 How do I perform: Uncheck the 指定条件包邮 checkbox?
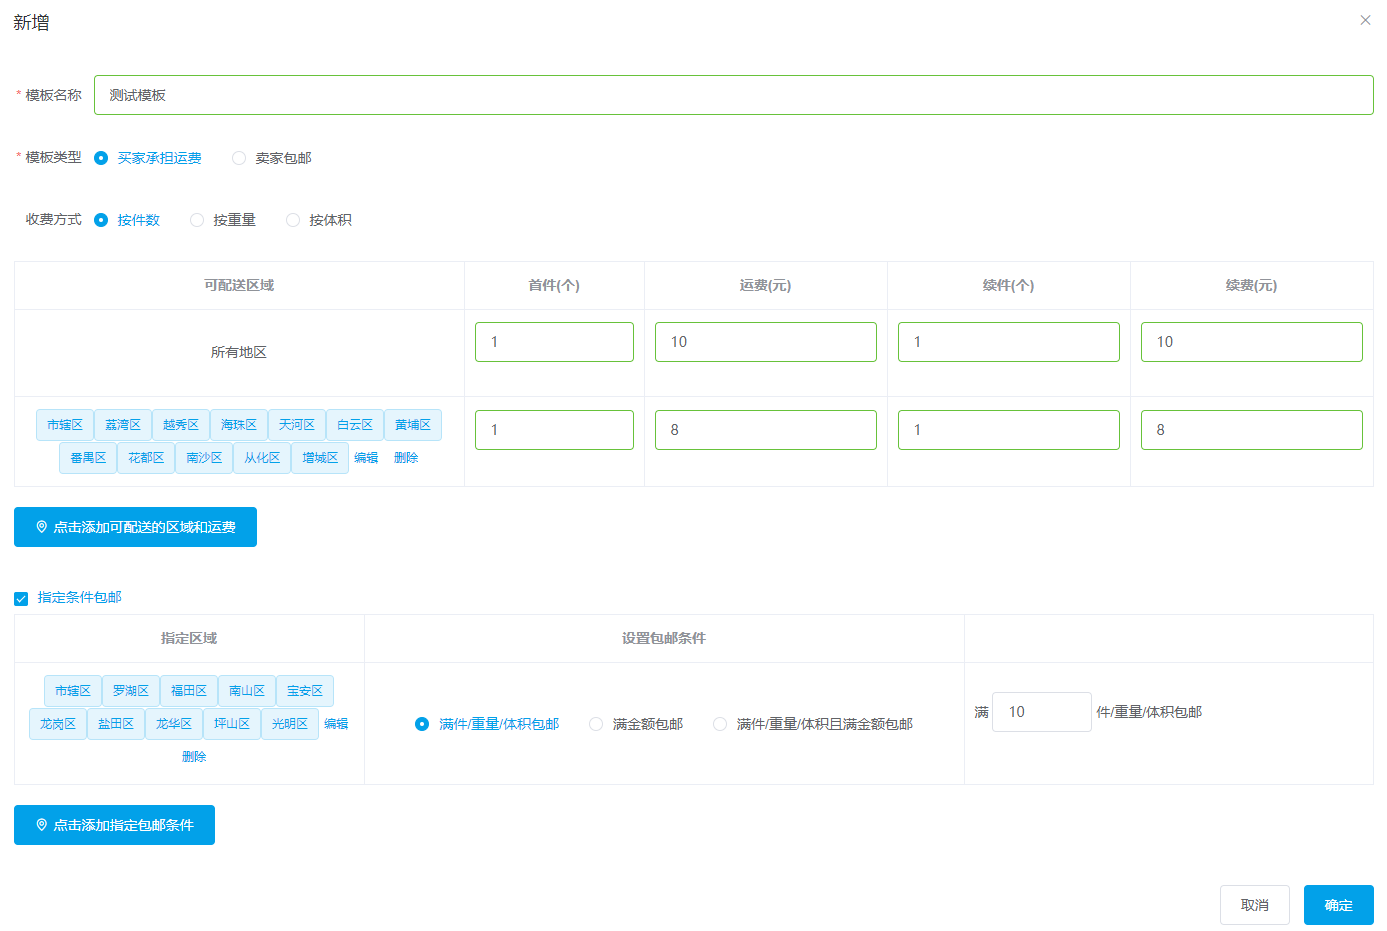click(21, 598)
